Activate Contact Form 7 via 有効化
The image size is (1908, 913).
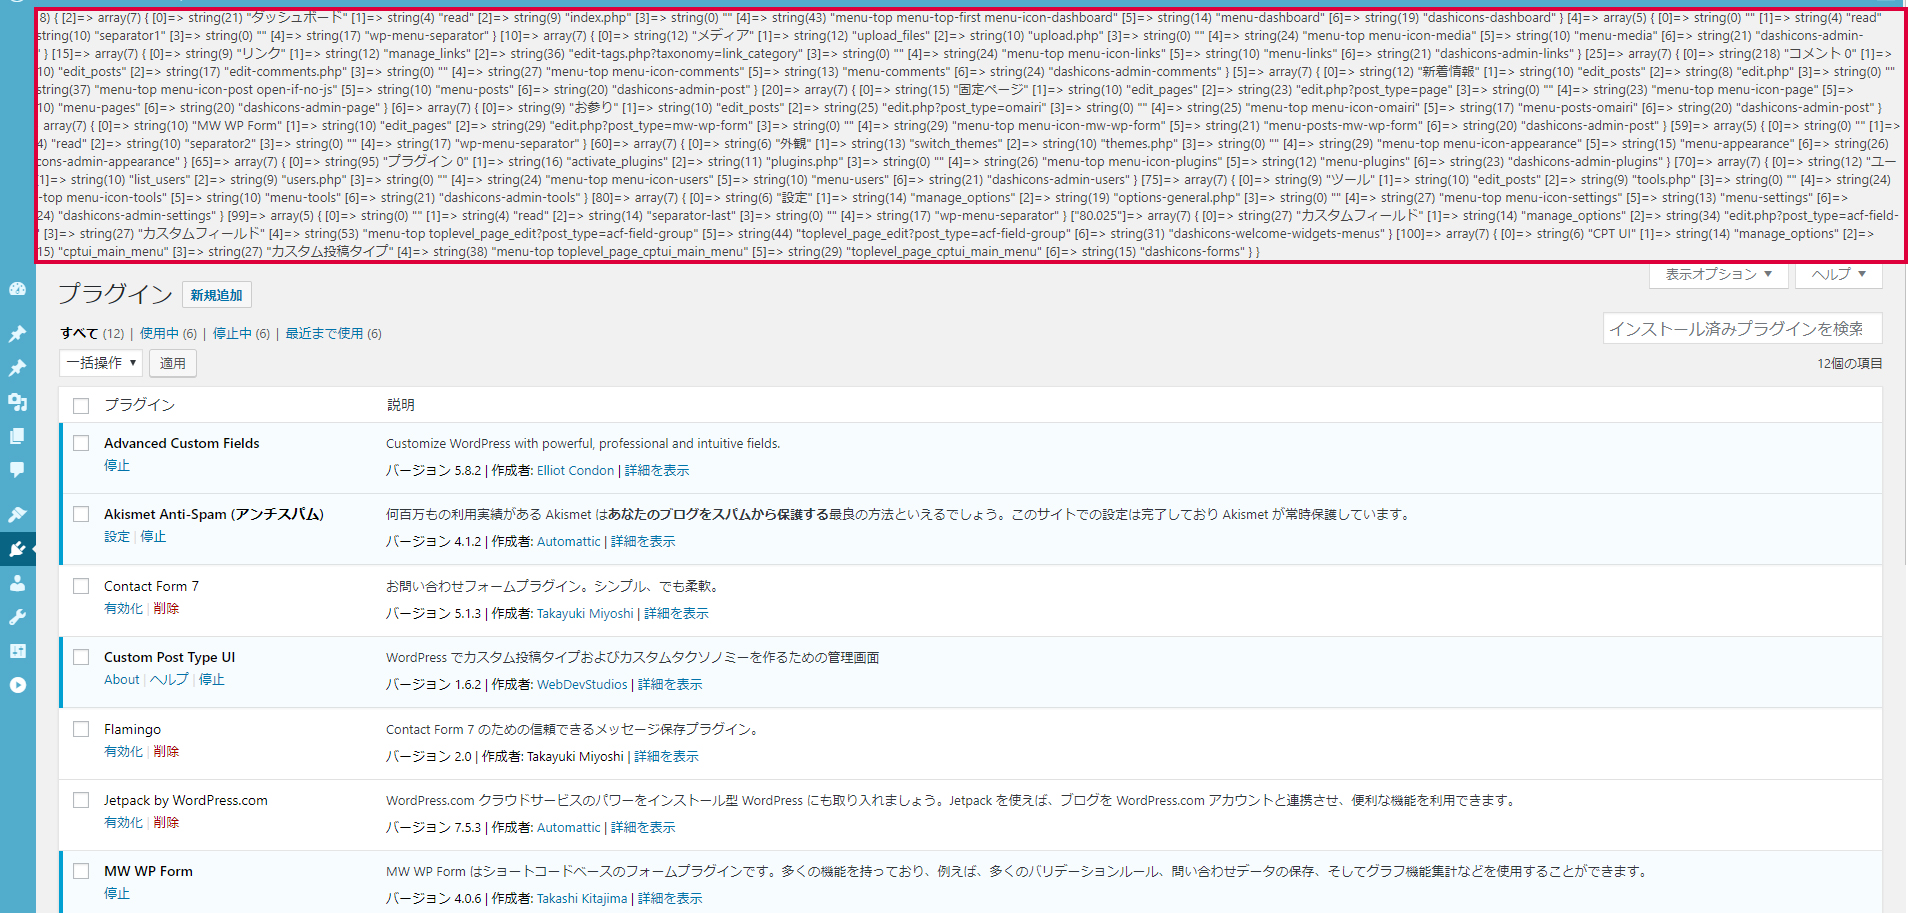[x=124, y=609]
